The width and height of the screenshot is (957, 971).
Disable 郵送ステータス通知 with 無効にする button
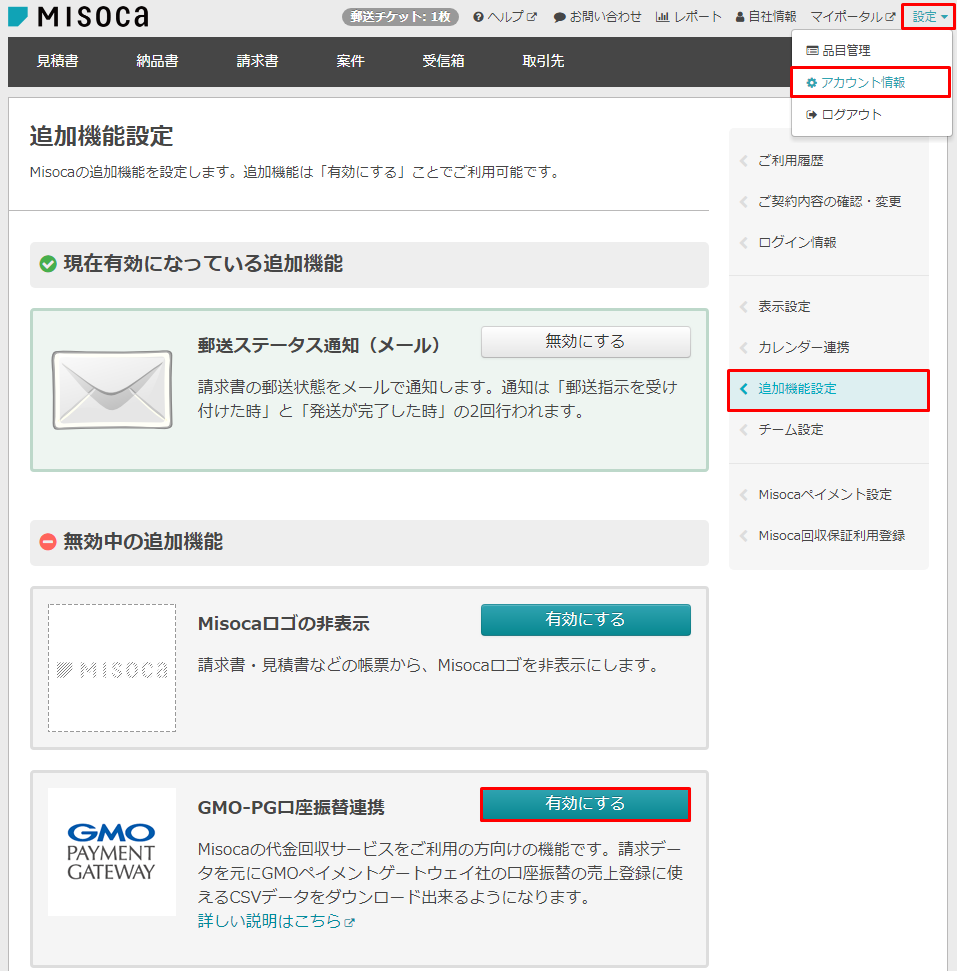585,342
